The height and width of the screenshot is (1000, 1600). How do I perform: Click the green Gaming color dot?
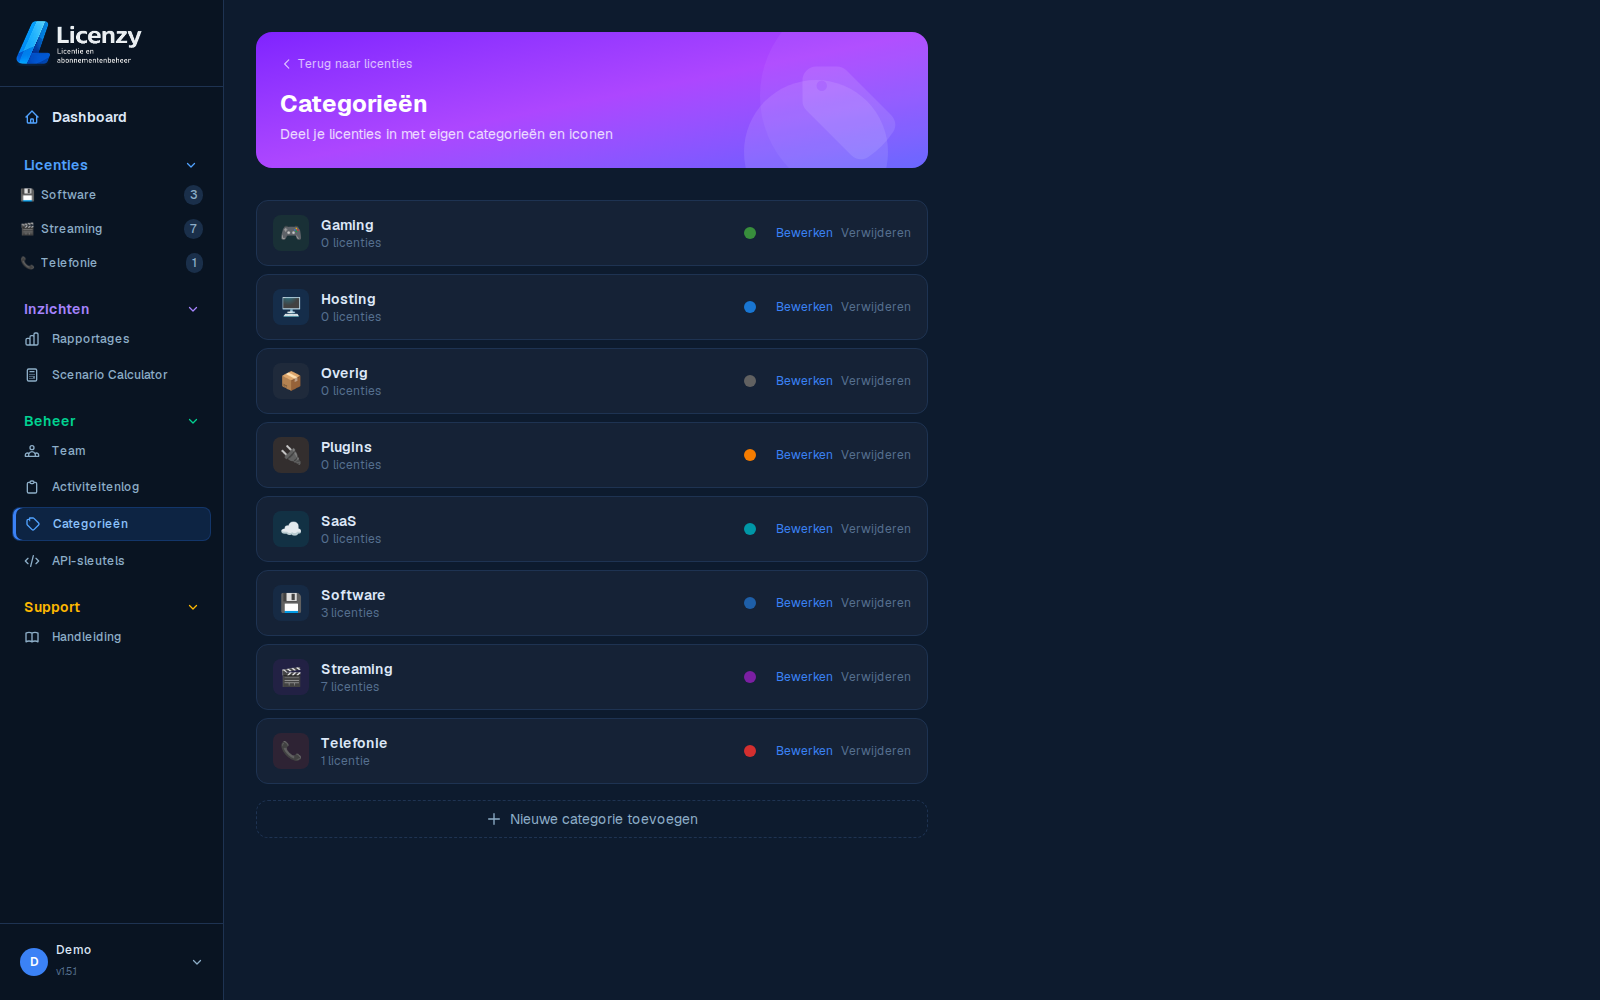pyautogui.click(x=750, y=233)
